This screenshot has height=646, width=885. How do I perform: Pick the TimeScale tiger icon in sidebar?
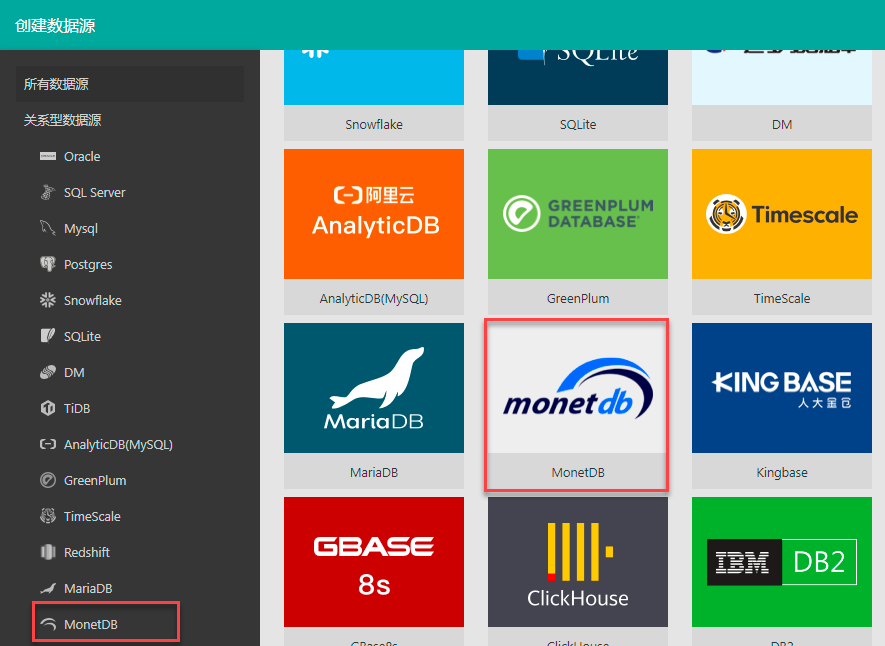pos(47,517)
